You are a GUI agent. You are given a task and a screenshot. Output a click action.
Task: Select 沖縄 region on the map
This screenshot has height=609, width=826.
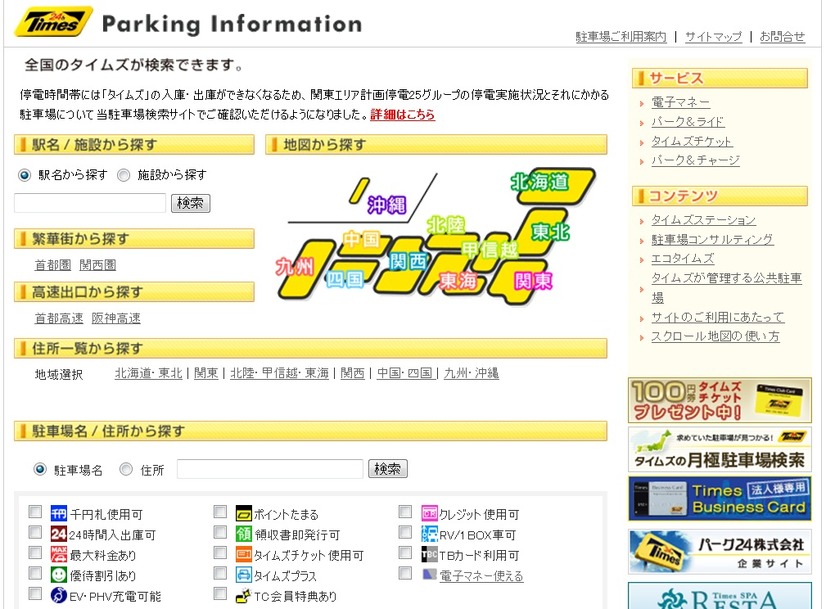pos(386,204)
